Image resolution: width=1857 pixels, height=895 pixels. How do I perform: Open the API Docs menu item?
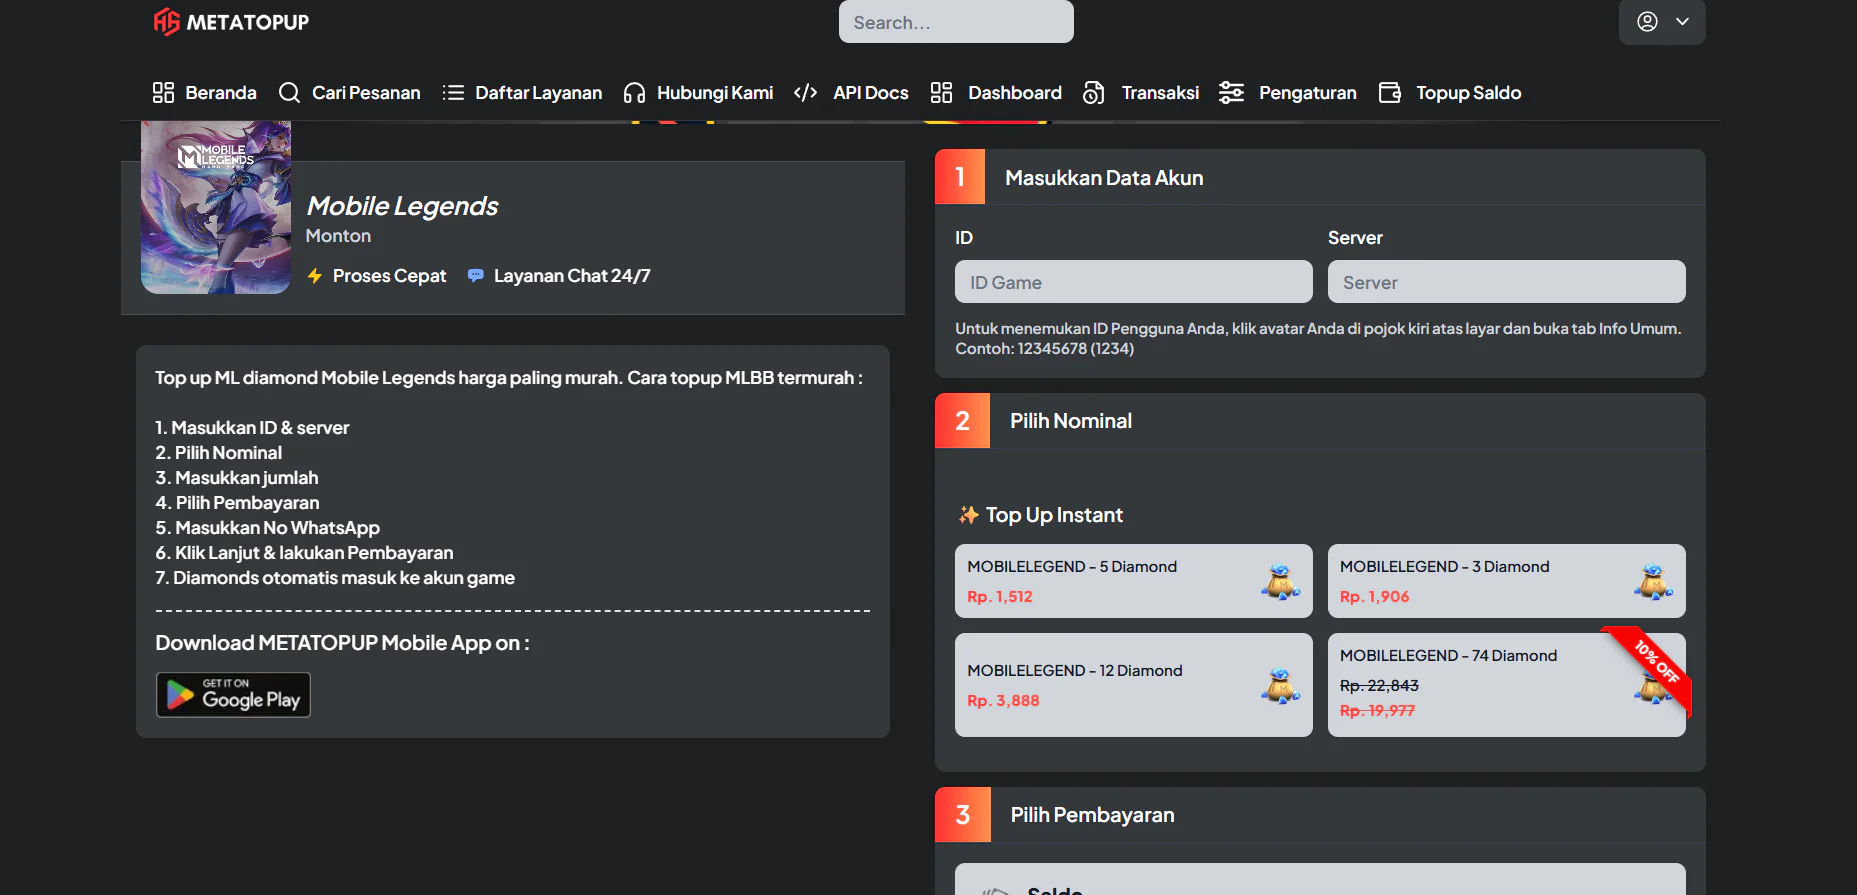pyautogui.click(x=851, y=93)
